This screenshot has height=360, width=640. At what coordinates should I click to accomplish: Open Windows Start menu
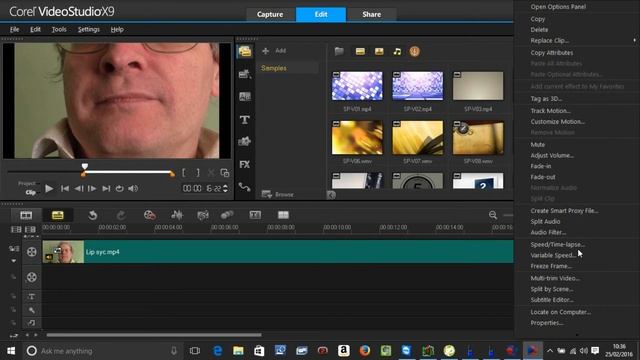point(11,351)
